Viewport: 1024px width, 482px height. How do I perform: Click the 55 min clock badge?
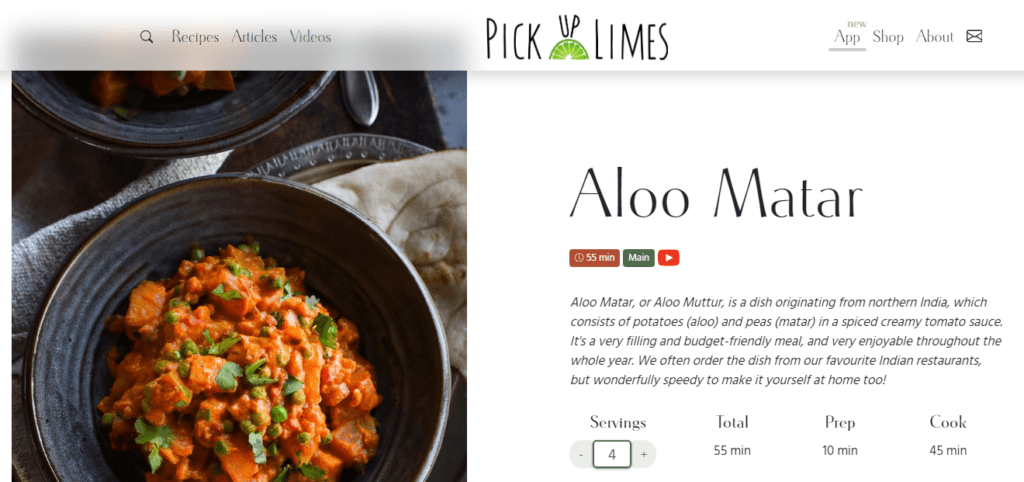[594, 258]
